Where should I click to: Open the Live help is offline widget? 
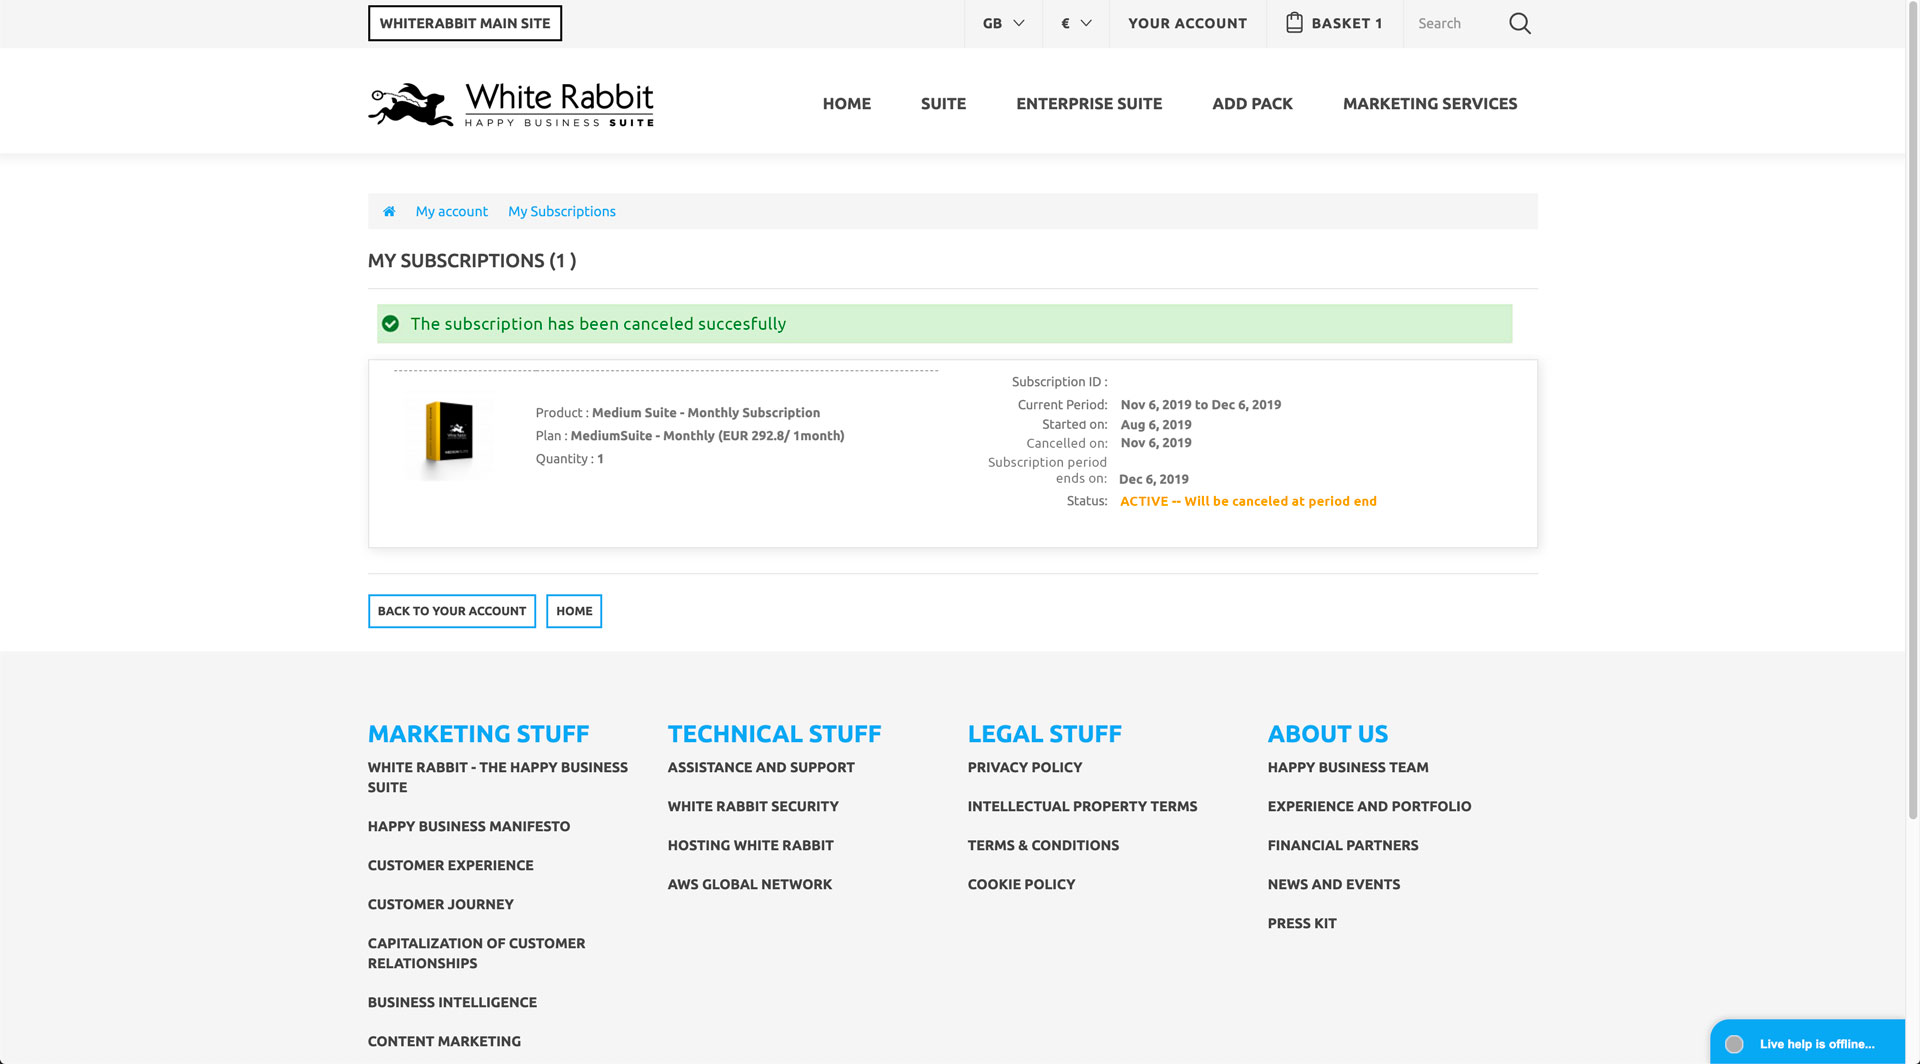pyautogui.click(x=1808, y=1042)
